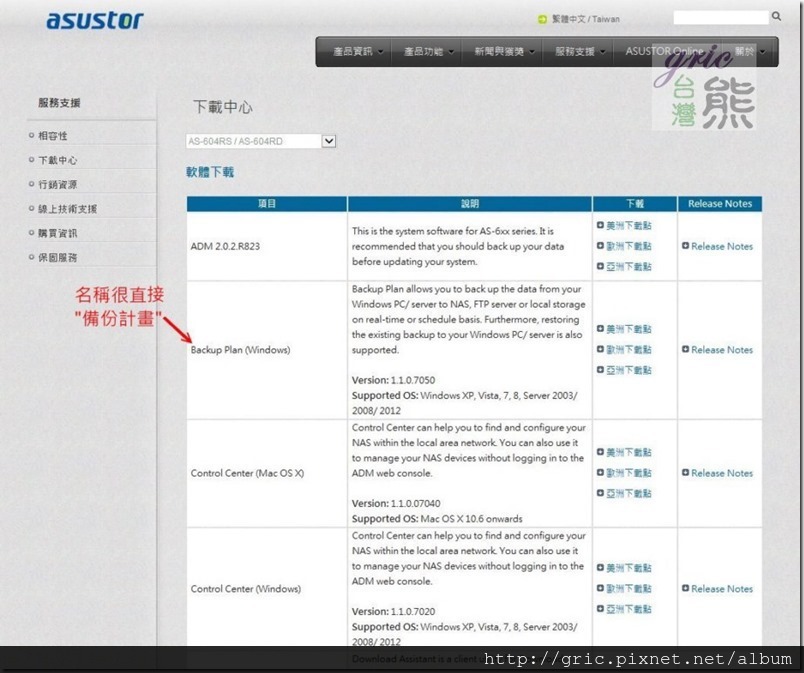Viewport: 804px width, 673px height.
Task: Select 下載中心 in the sidebar
Action: pos(57,160)
